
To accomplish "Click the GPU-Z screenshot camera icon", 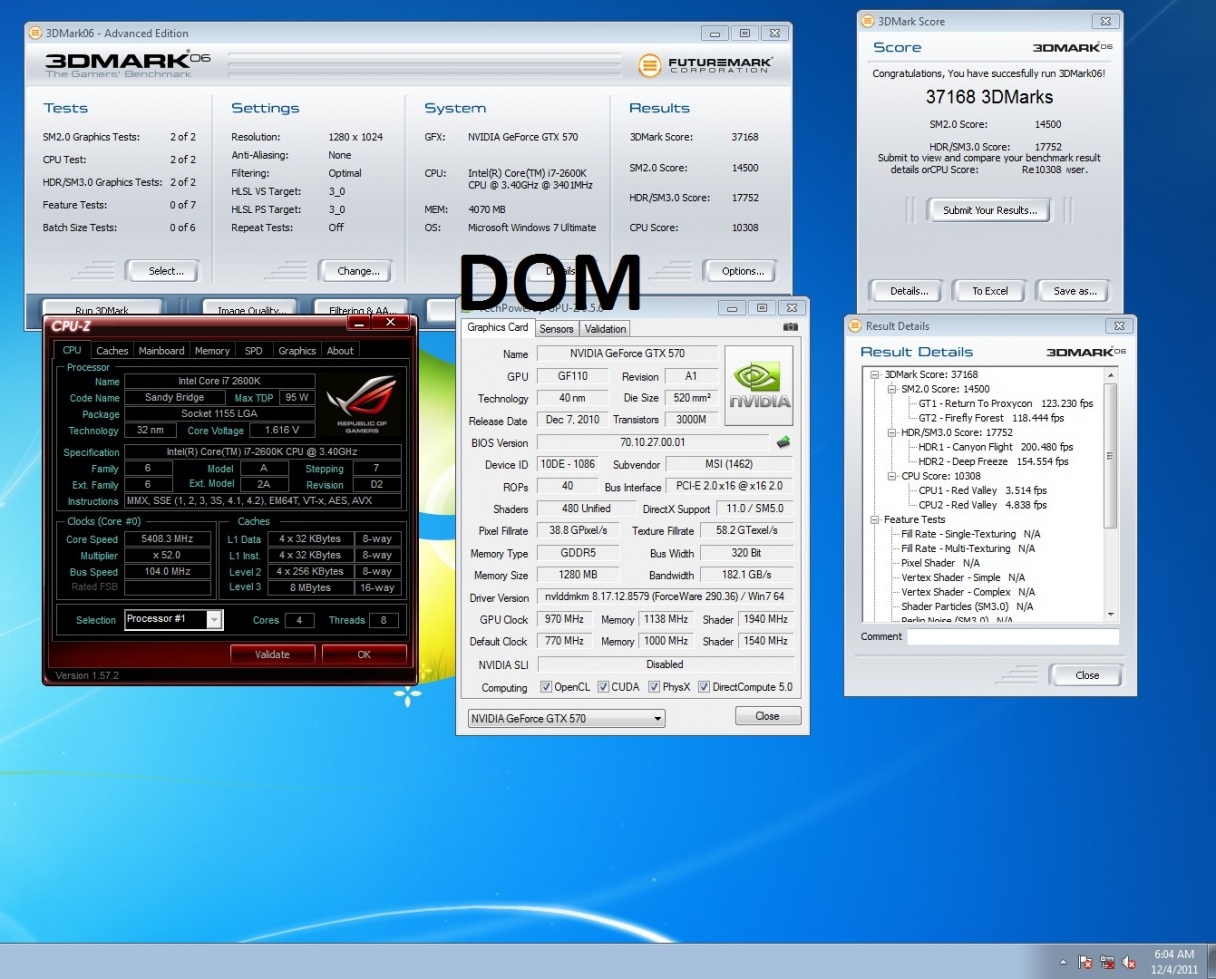I will tap(790, 327).
